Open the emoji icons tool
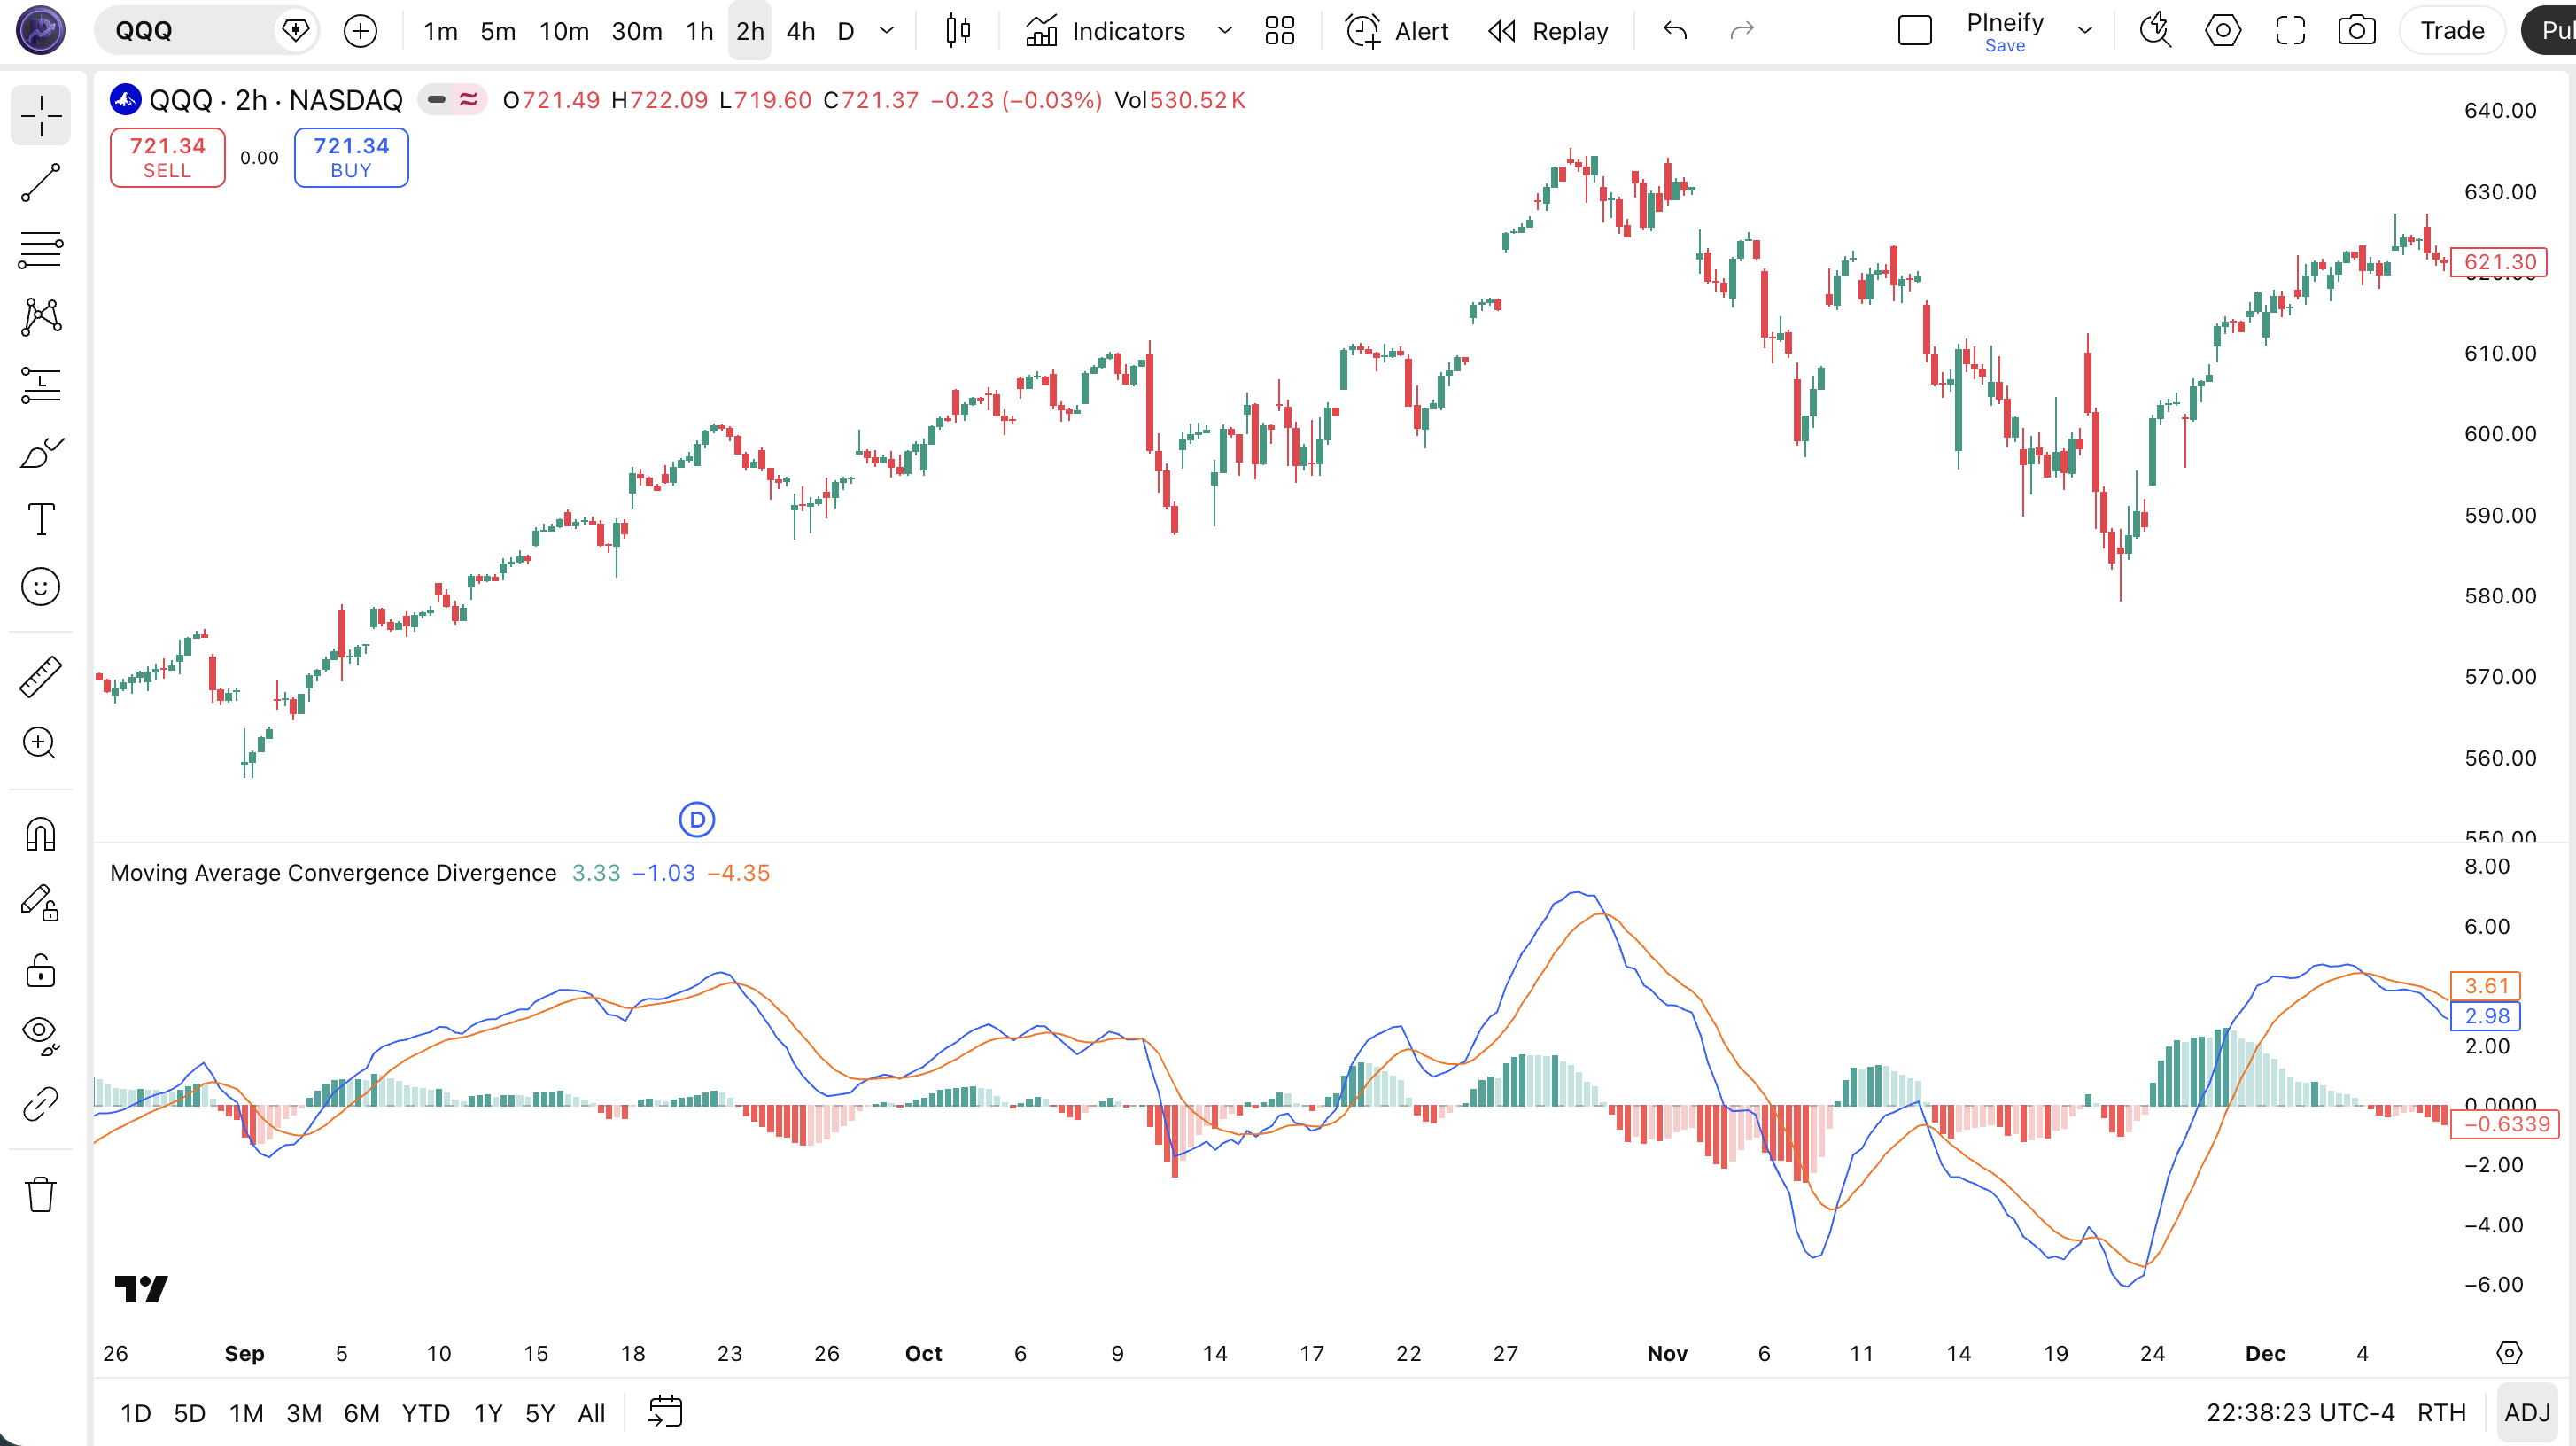The height and width of the screenshot is (1446, 2576). coord(41,587)
